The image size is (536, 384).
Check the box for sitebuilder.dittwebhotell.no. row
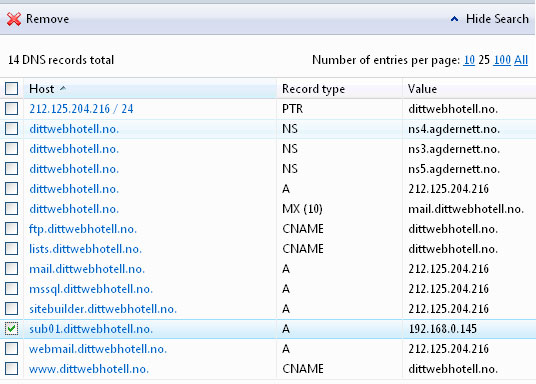coord(12,309)
